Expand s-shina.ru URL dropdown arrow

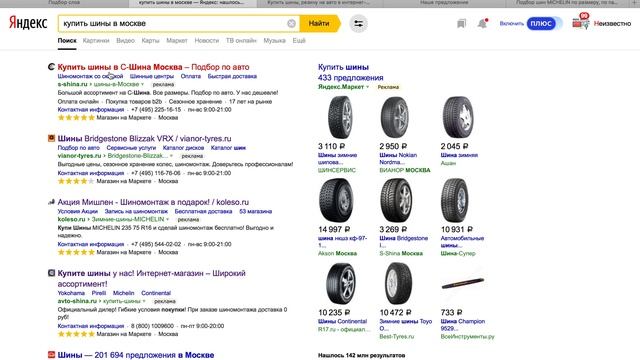coord(142,84)
